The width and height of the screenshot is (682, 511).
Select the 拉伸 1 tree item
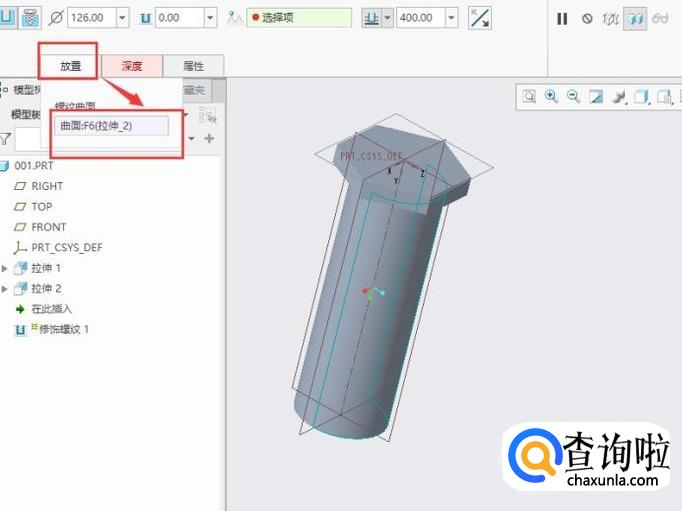46,268
